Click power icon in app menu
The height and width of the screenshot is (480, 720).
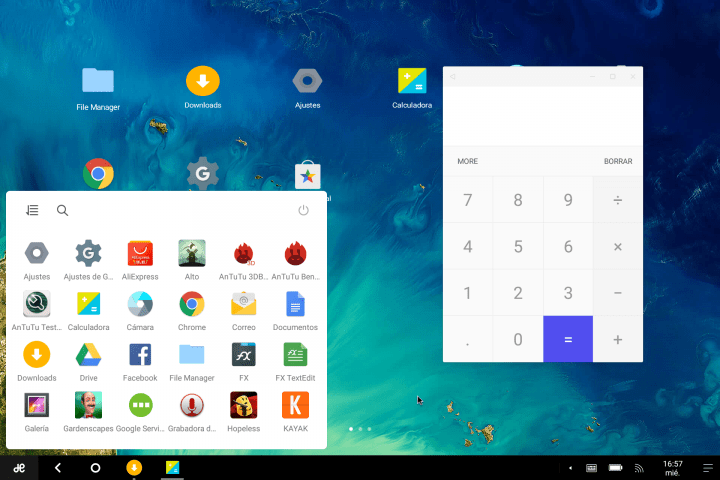(x=303, y=210)
